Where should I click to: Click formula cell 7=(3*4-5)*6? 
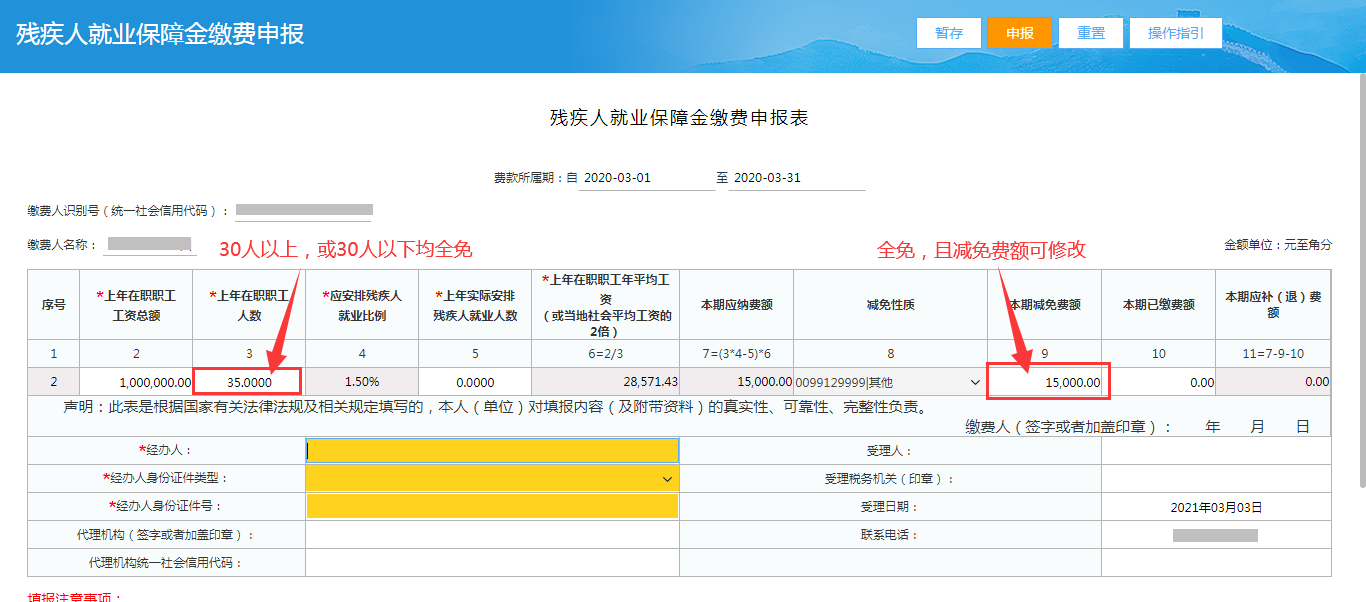click(737, 354)
